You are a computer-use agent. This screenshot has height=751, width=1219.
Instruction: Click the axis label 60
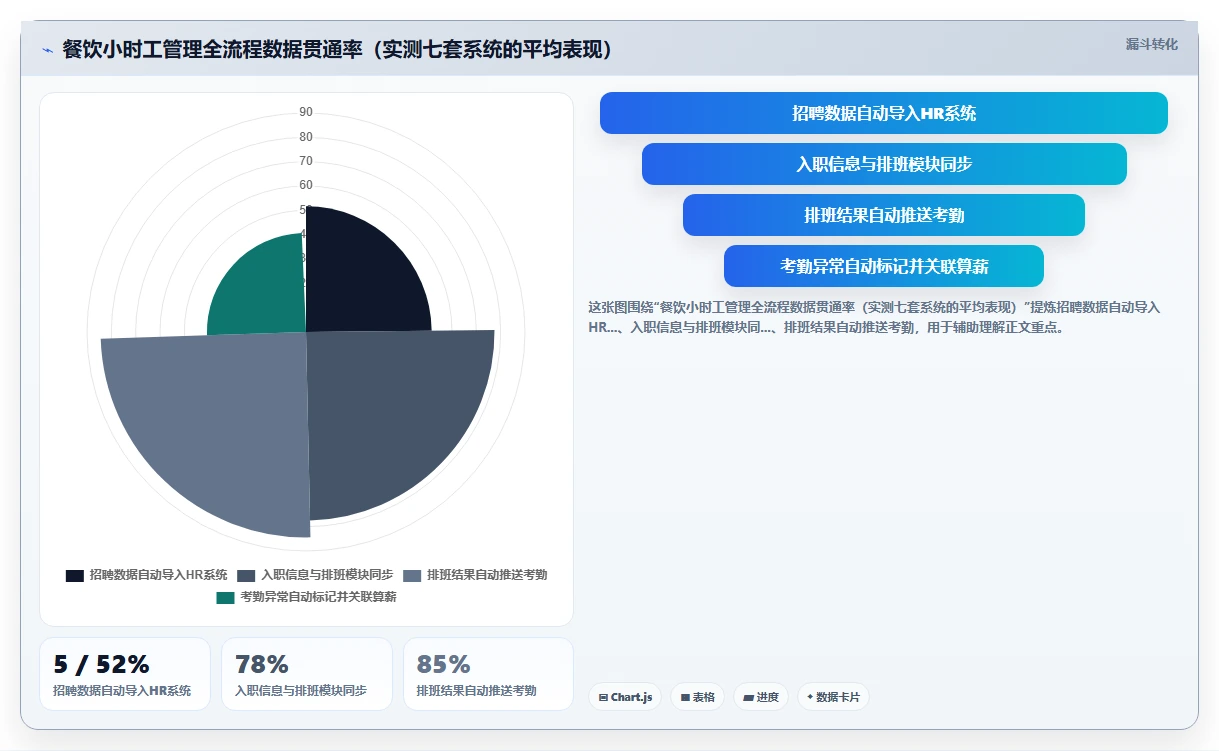pyautogui.click(x=306, y=185)
